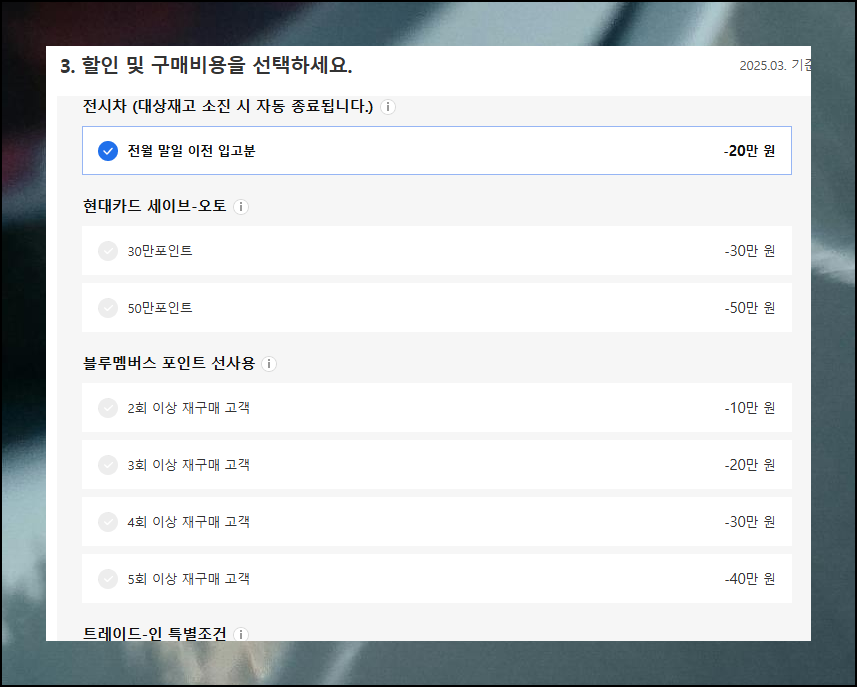Select the 30만포인트 checkbox

tap(108, 251)
